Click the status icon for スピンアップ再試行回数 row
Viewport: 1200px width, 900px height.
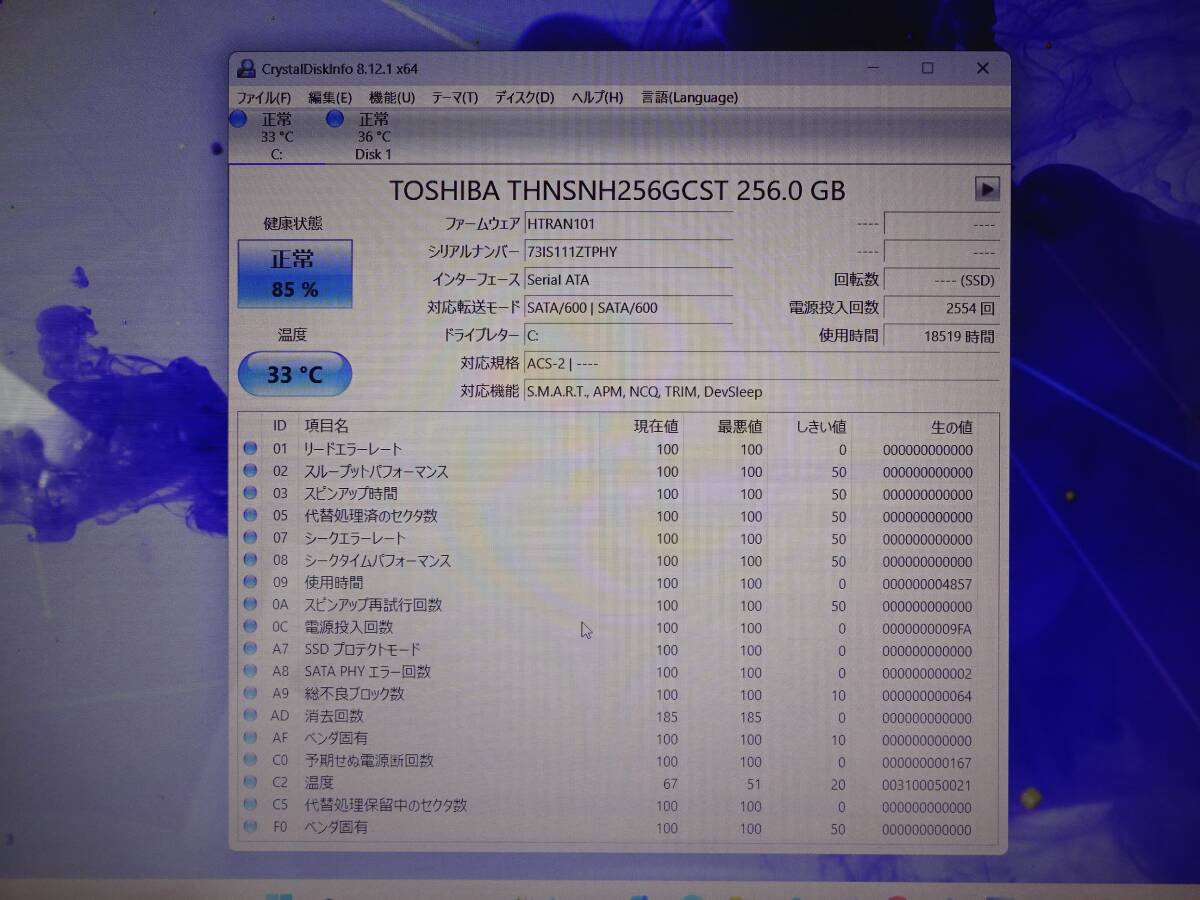(x=250, y=605)
